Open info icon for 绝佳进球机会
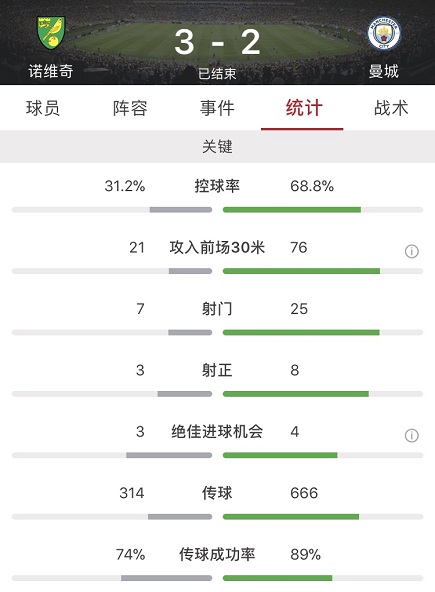This screenshot has height=592, width=435. 412,435
